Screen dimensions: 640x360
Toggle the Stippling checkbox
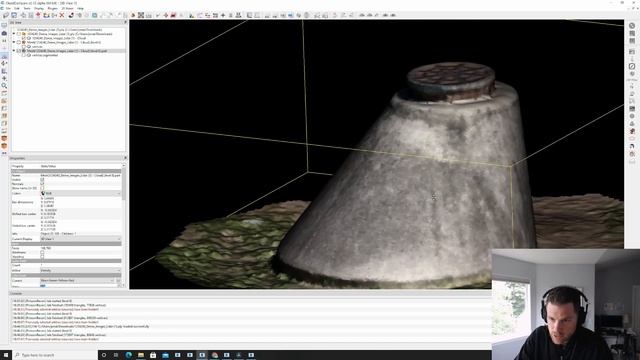pyautogui.click(x=42, y=257)
